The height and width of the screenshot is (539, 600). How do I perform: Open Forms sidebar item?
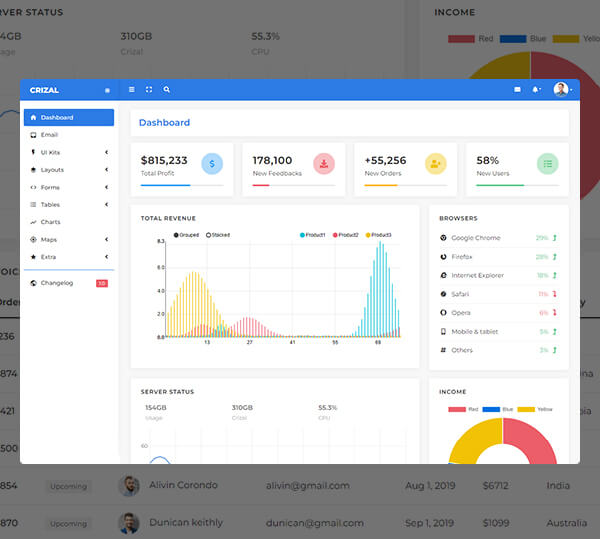point(69,187)
